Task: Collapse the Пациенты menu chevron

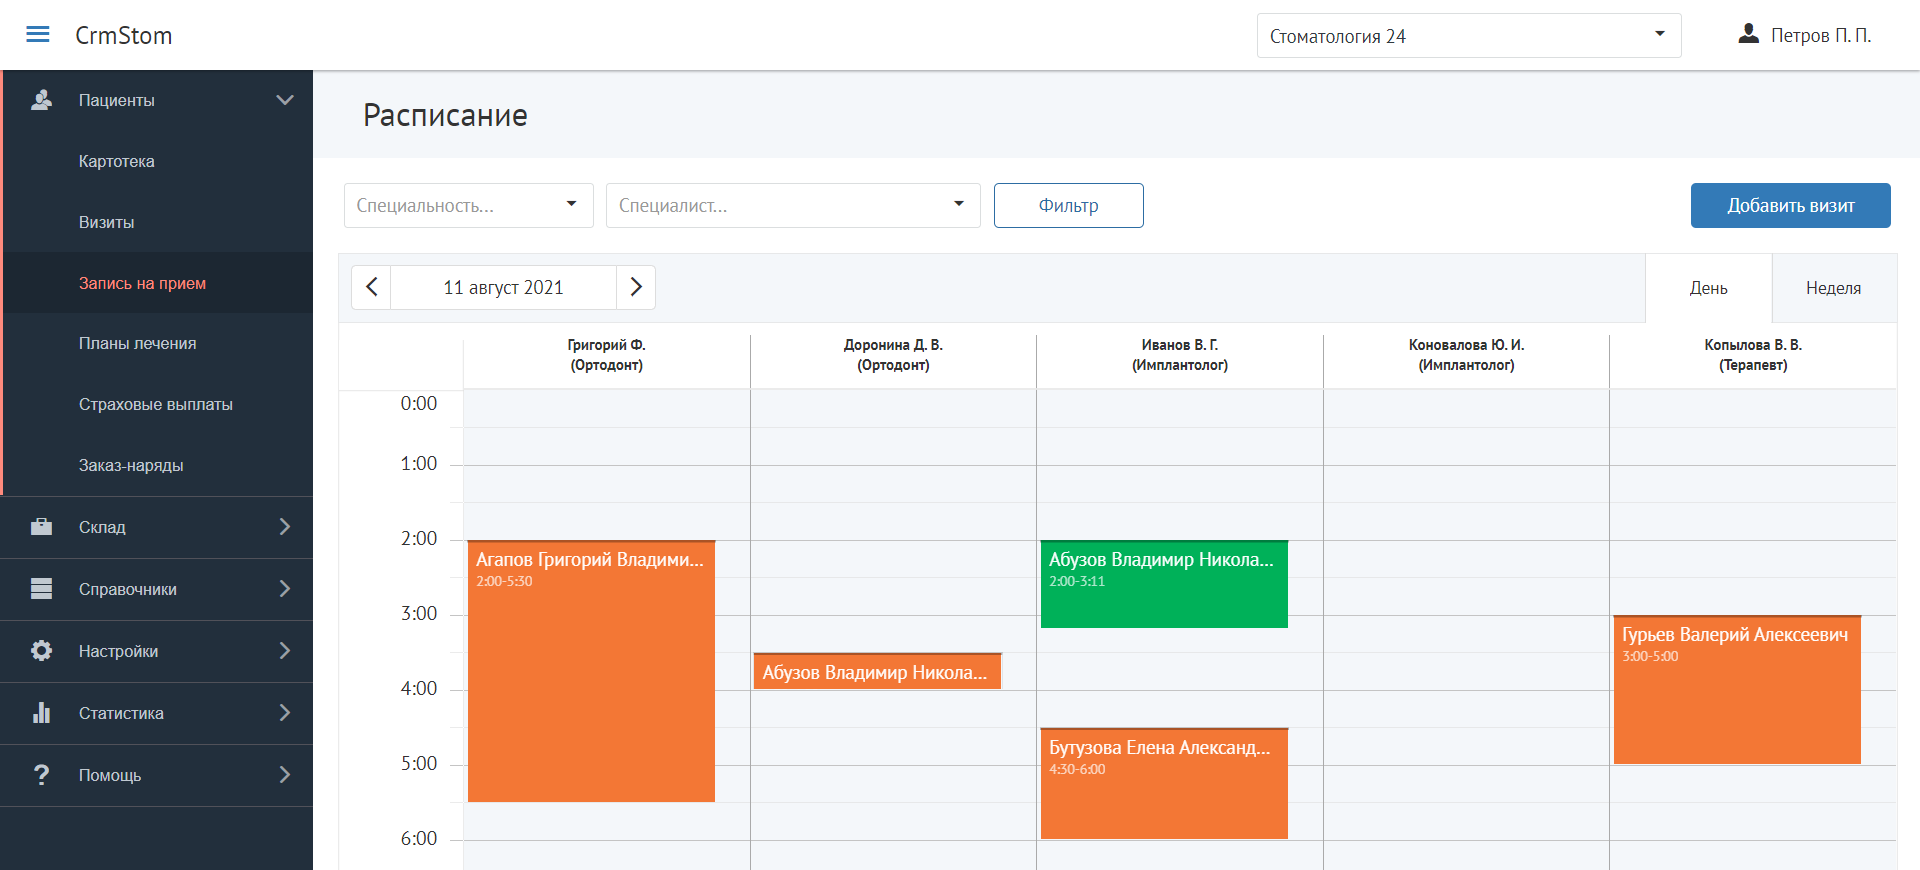Action: [x=285, y=100]
